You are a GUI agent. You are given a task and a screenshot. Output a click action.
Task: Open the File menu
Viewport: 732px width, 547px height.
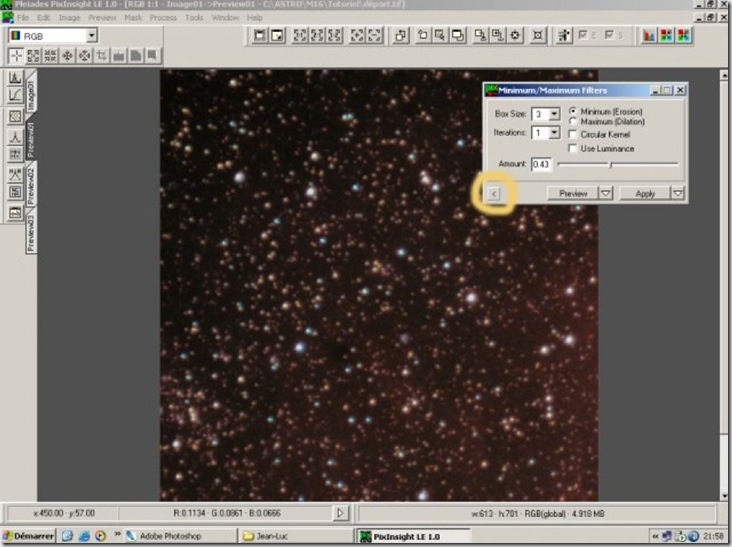click(x=22, y=17)
